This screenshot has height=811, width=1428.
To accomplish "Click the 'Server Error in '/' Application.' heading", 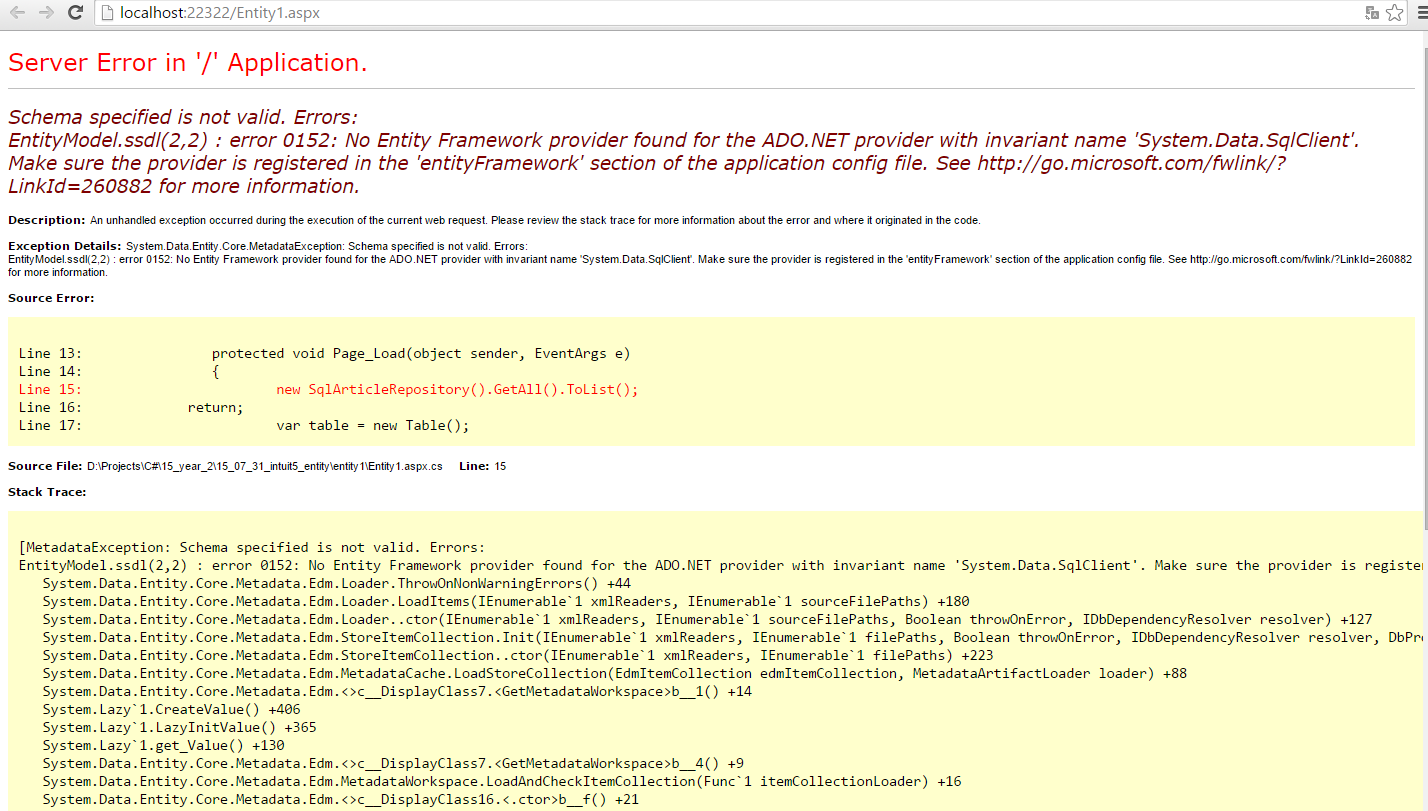I will (188, 62).
